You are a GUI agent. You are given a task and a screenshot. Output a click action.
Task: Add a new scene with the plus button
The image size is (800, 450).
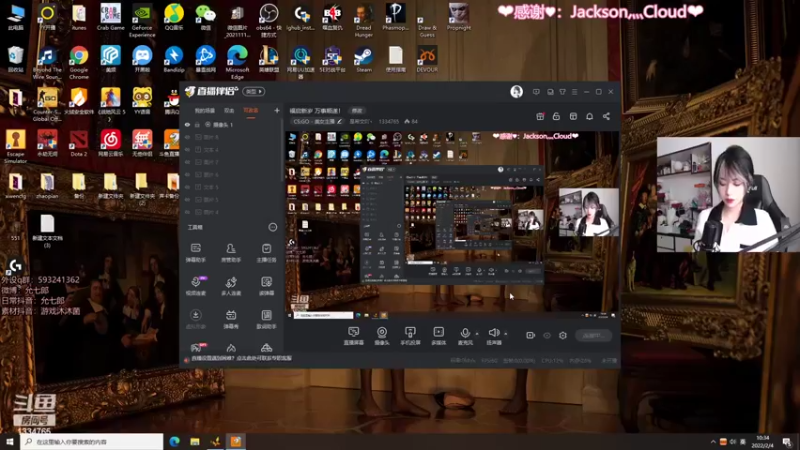277,110
